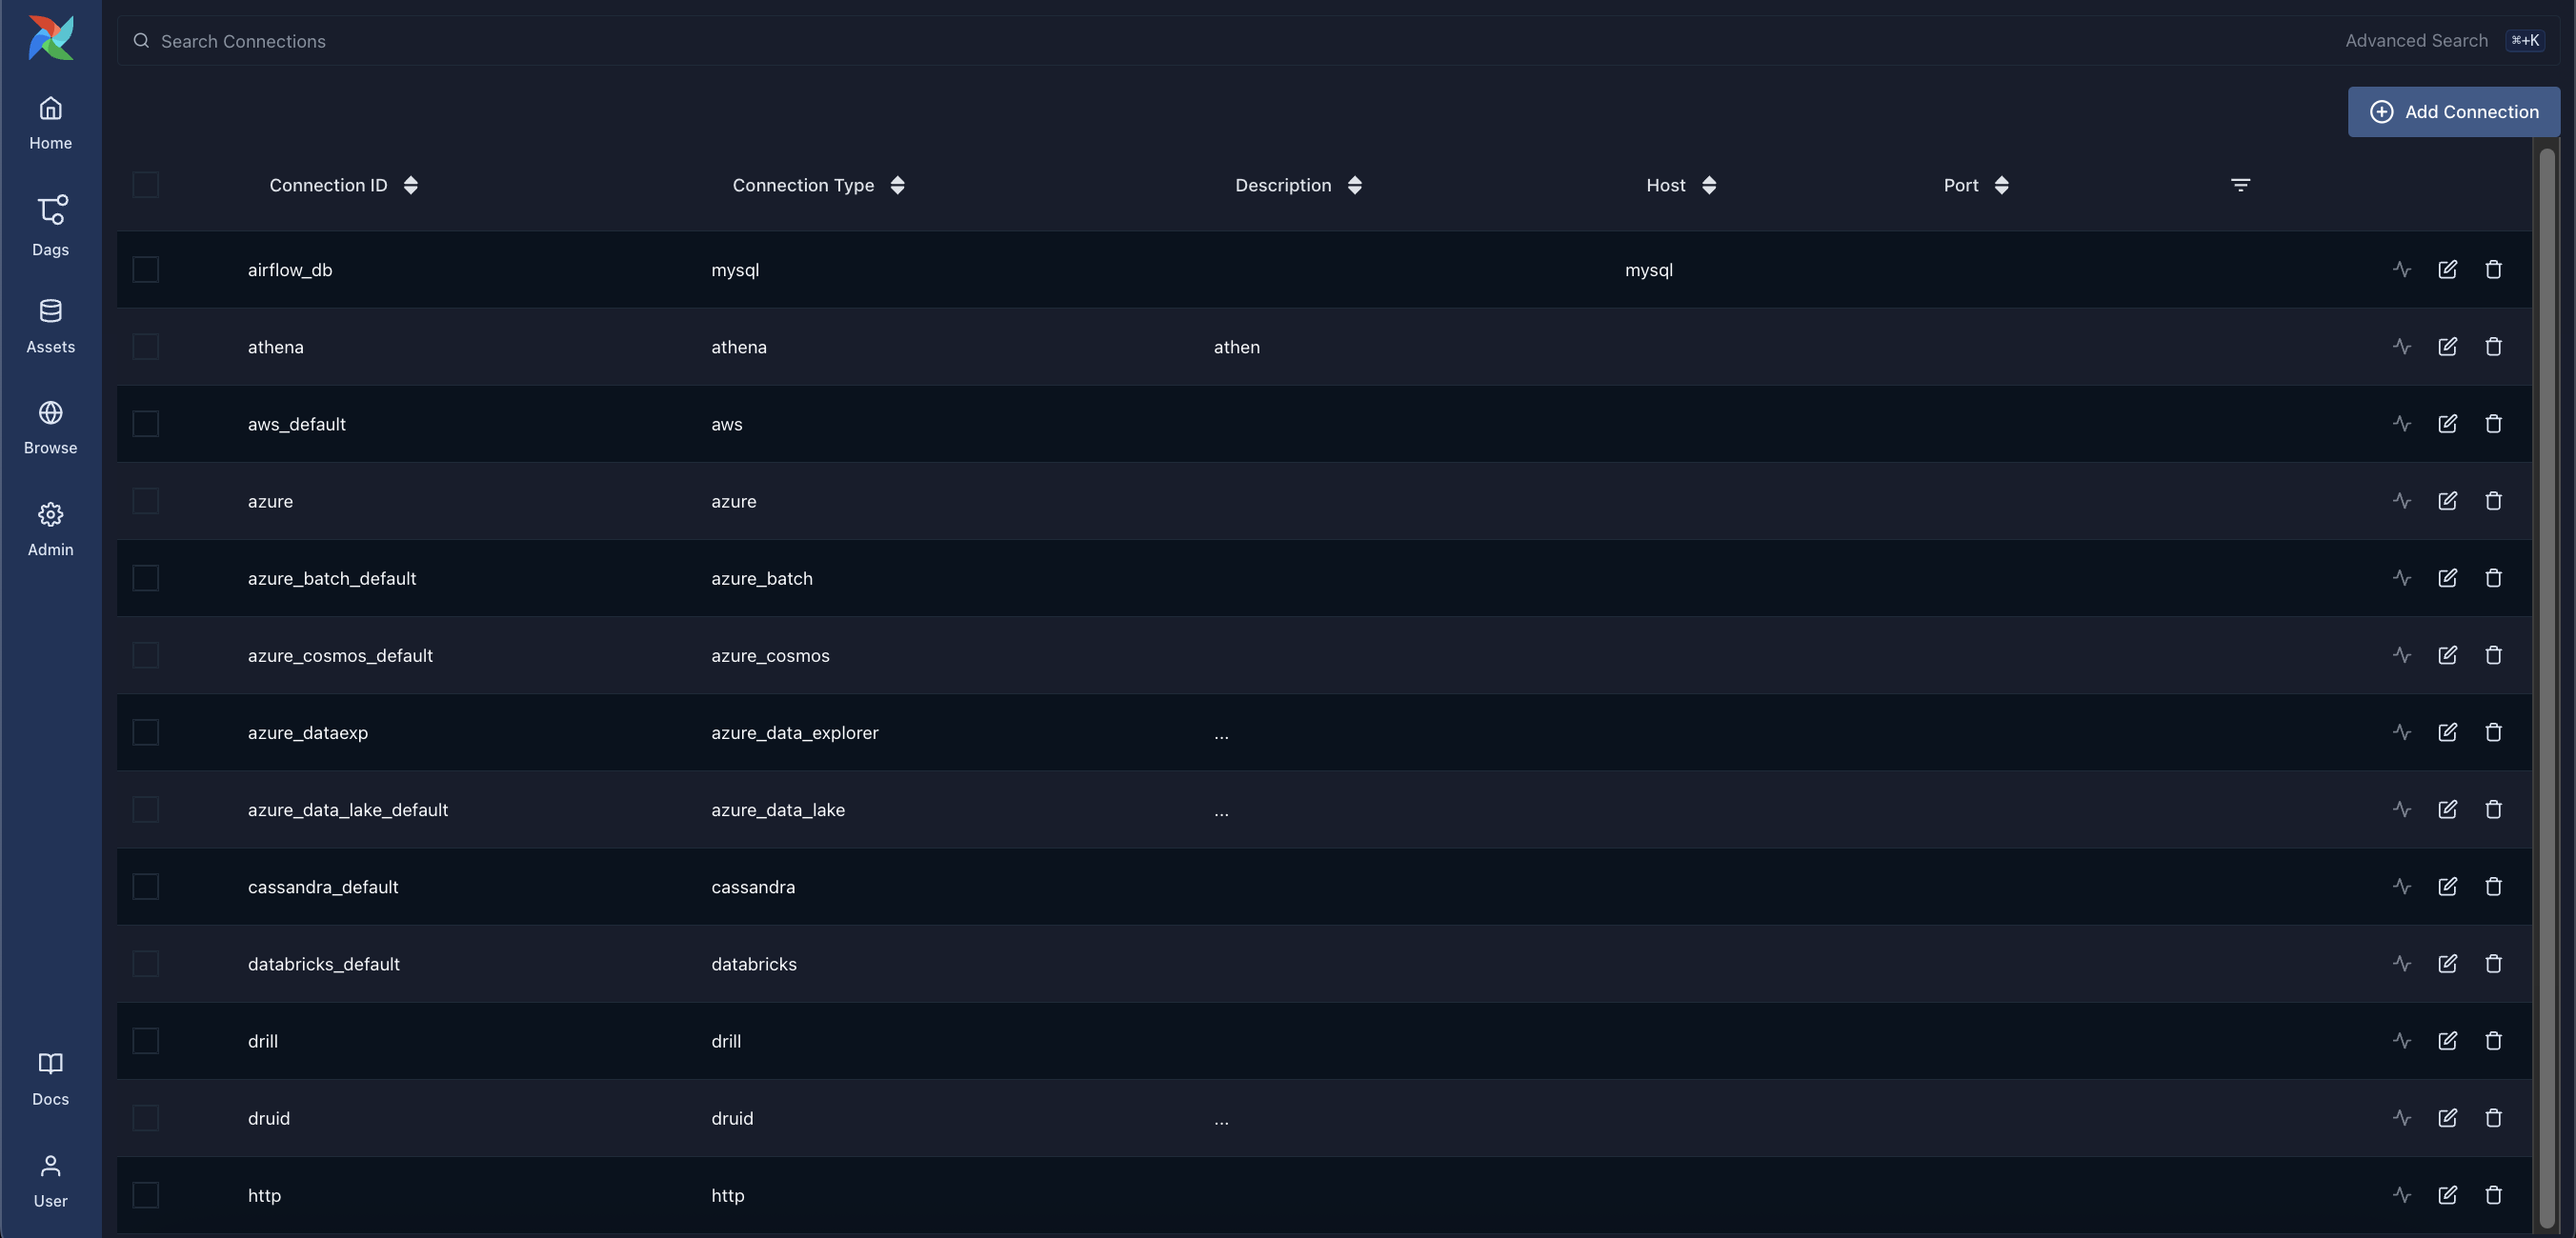Edit the cassandra_default connection
The image size is (2576, 1238).
2447,887
